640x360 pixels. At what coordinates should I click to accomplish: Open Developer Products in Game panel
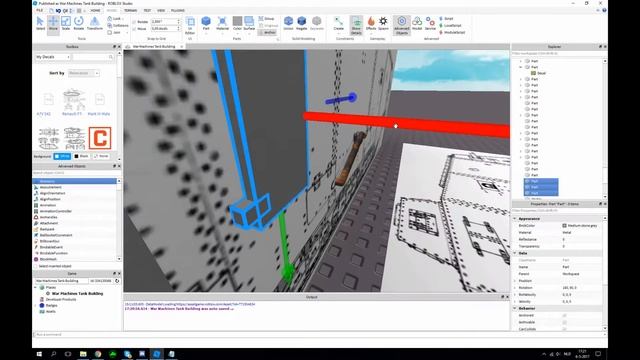[x=61, y=300]
